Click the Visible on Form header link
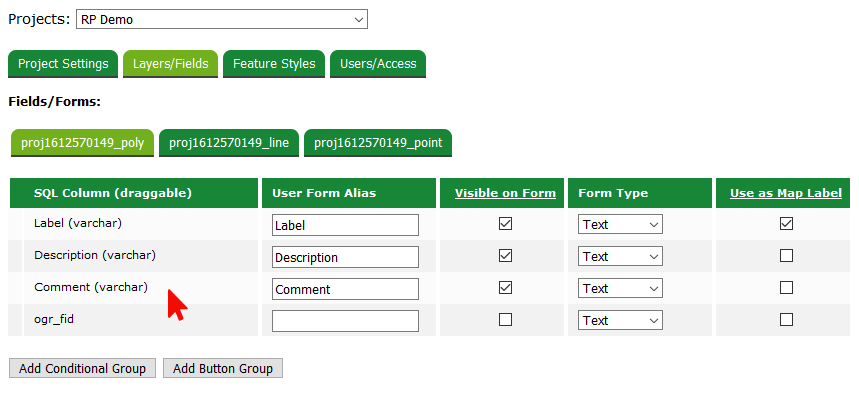 [x=505, y=193]
